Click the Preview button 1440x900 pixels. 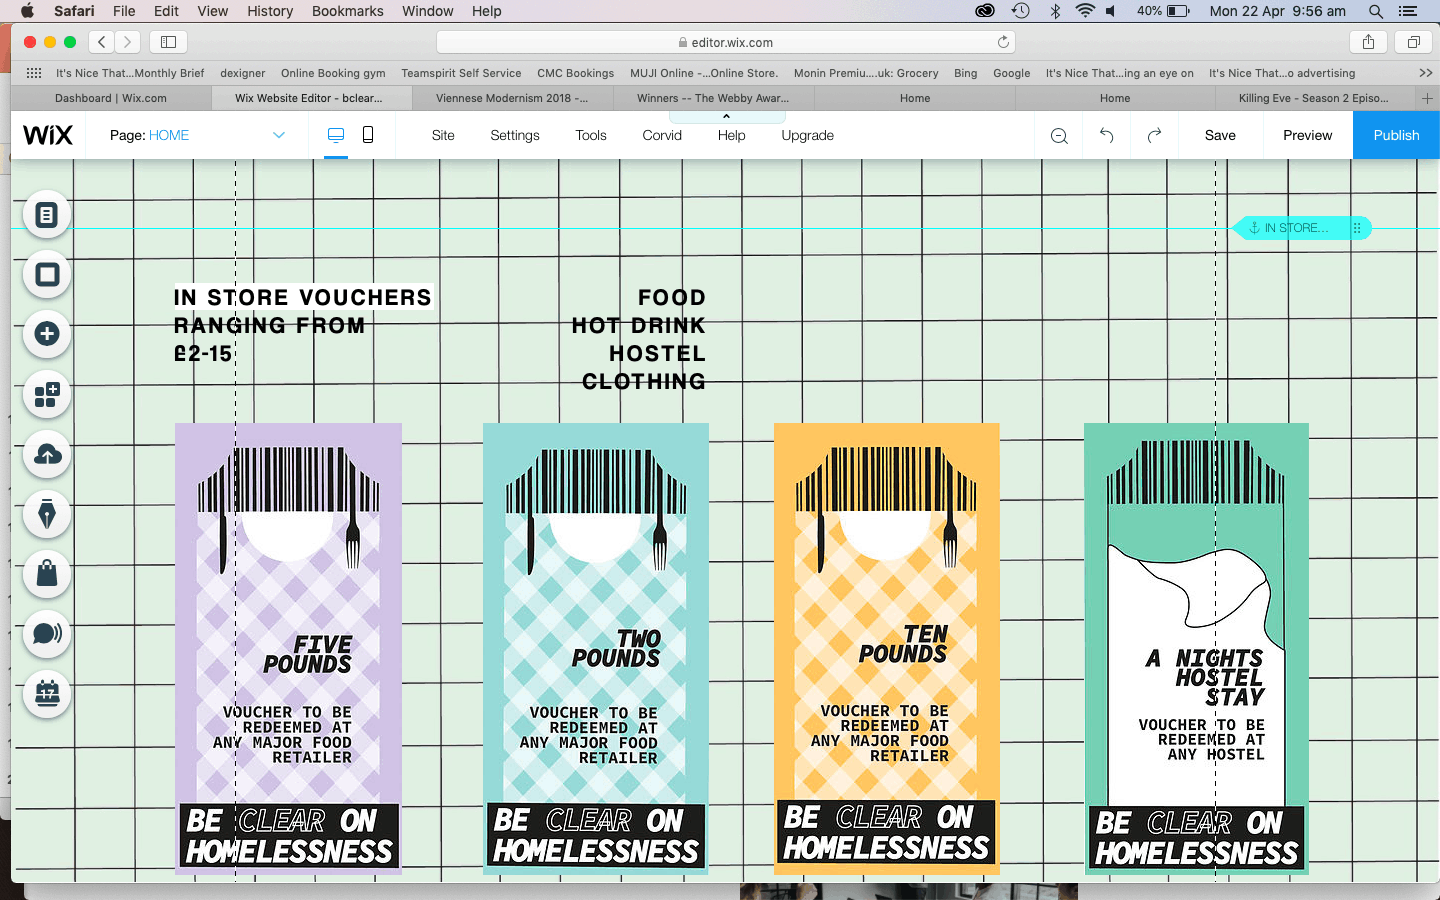pos(1307,135)
